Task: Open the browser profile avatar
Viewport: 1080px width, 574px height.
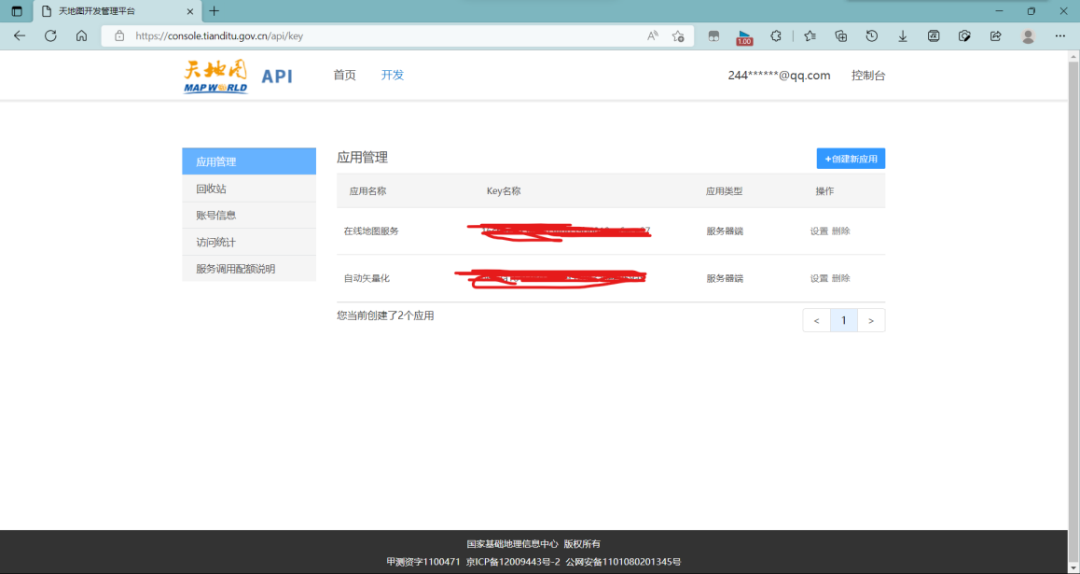Action: tap(1028, 36)
